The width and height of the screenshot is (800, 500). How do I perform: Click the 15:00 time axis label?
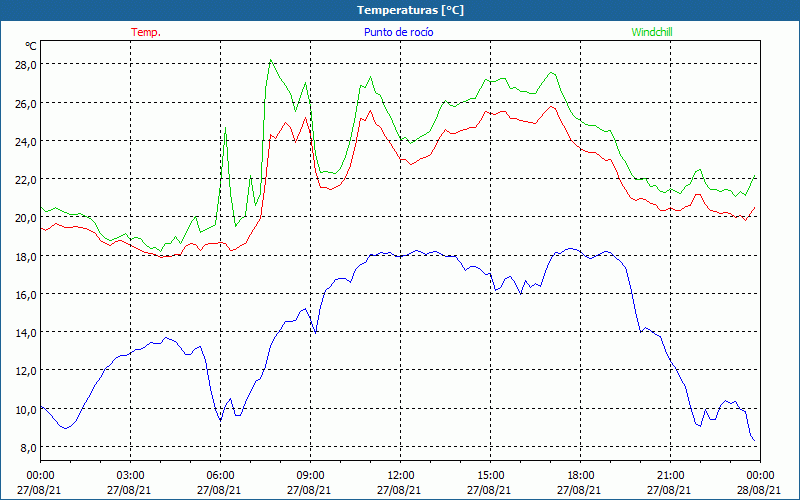coord(490,476)
